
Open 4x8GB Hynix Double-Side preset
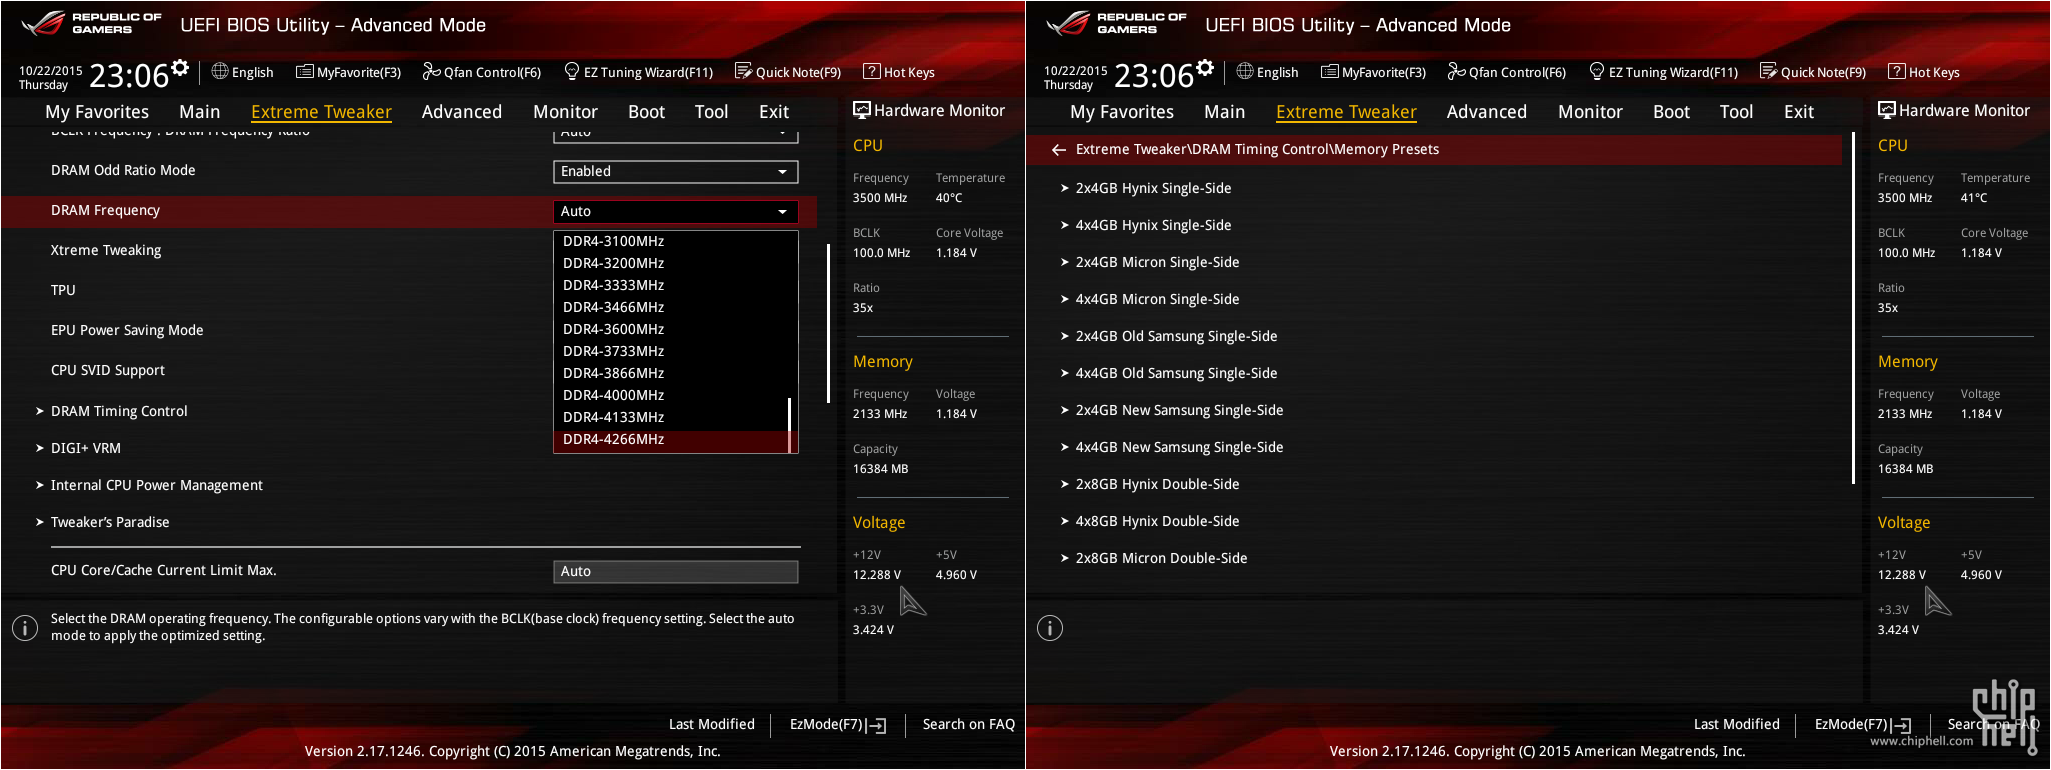[x=1157, y=521]
